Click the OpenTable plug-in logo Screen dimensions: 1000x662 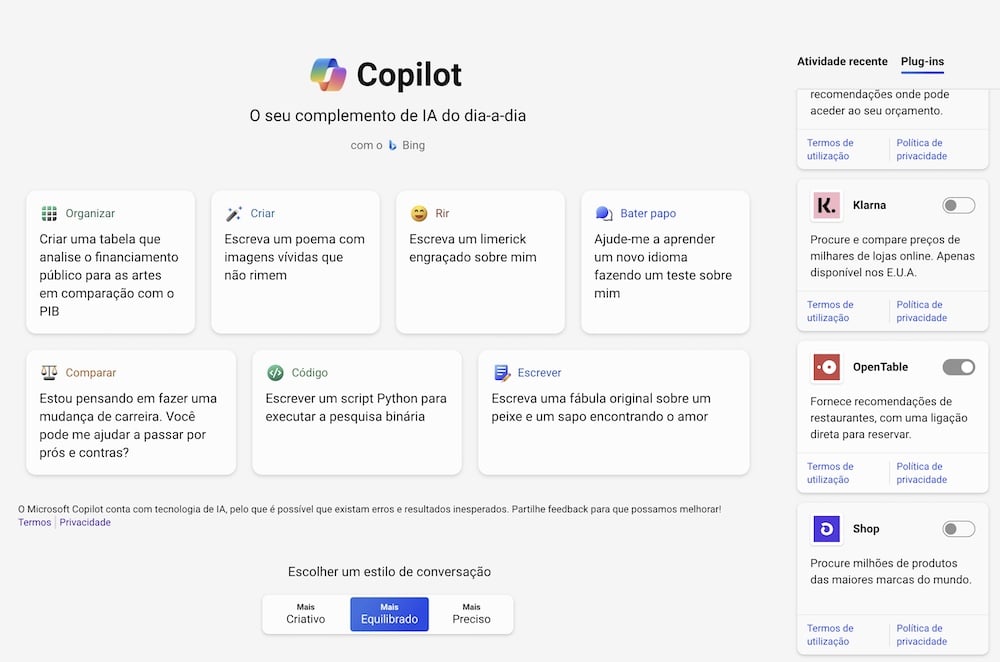(x=827, y=367)
